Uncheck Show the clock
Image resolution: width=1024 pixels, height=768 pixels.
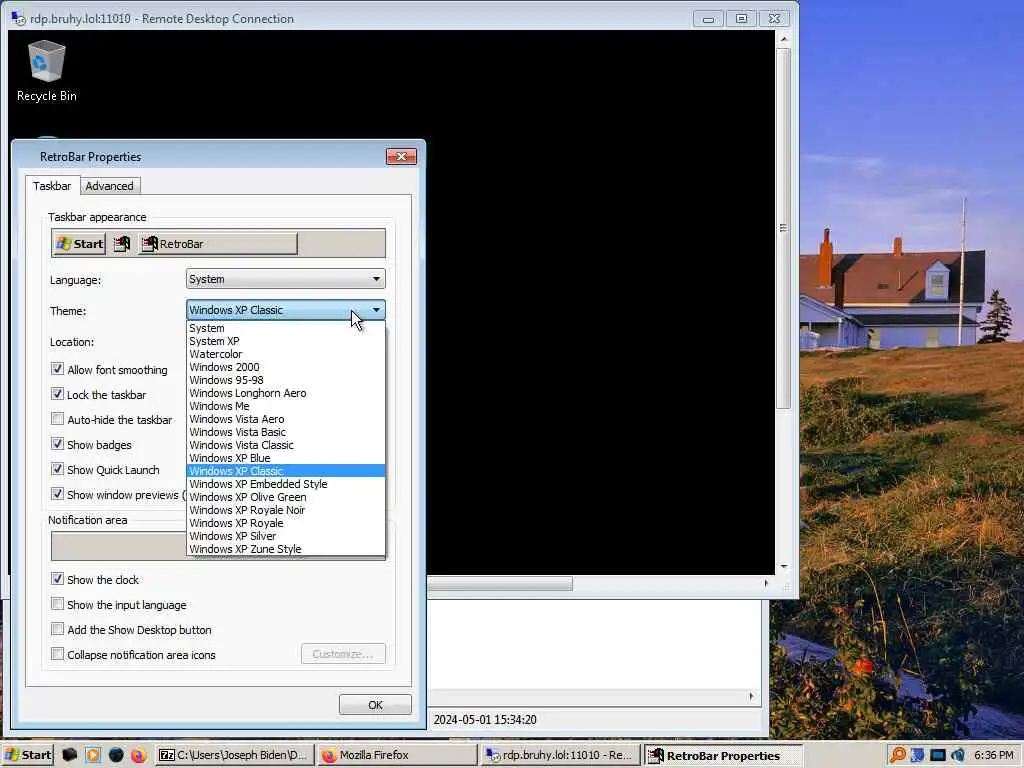click(x=57, y=579)
